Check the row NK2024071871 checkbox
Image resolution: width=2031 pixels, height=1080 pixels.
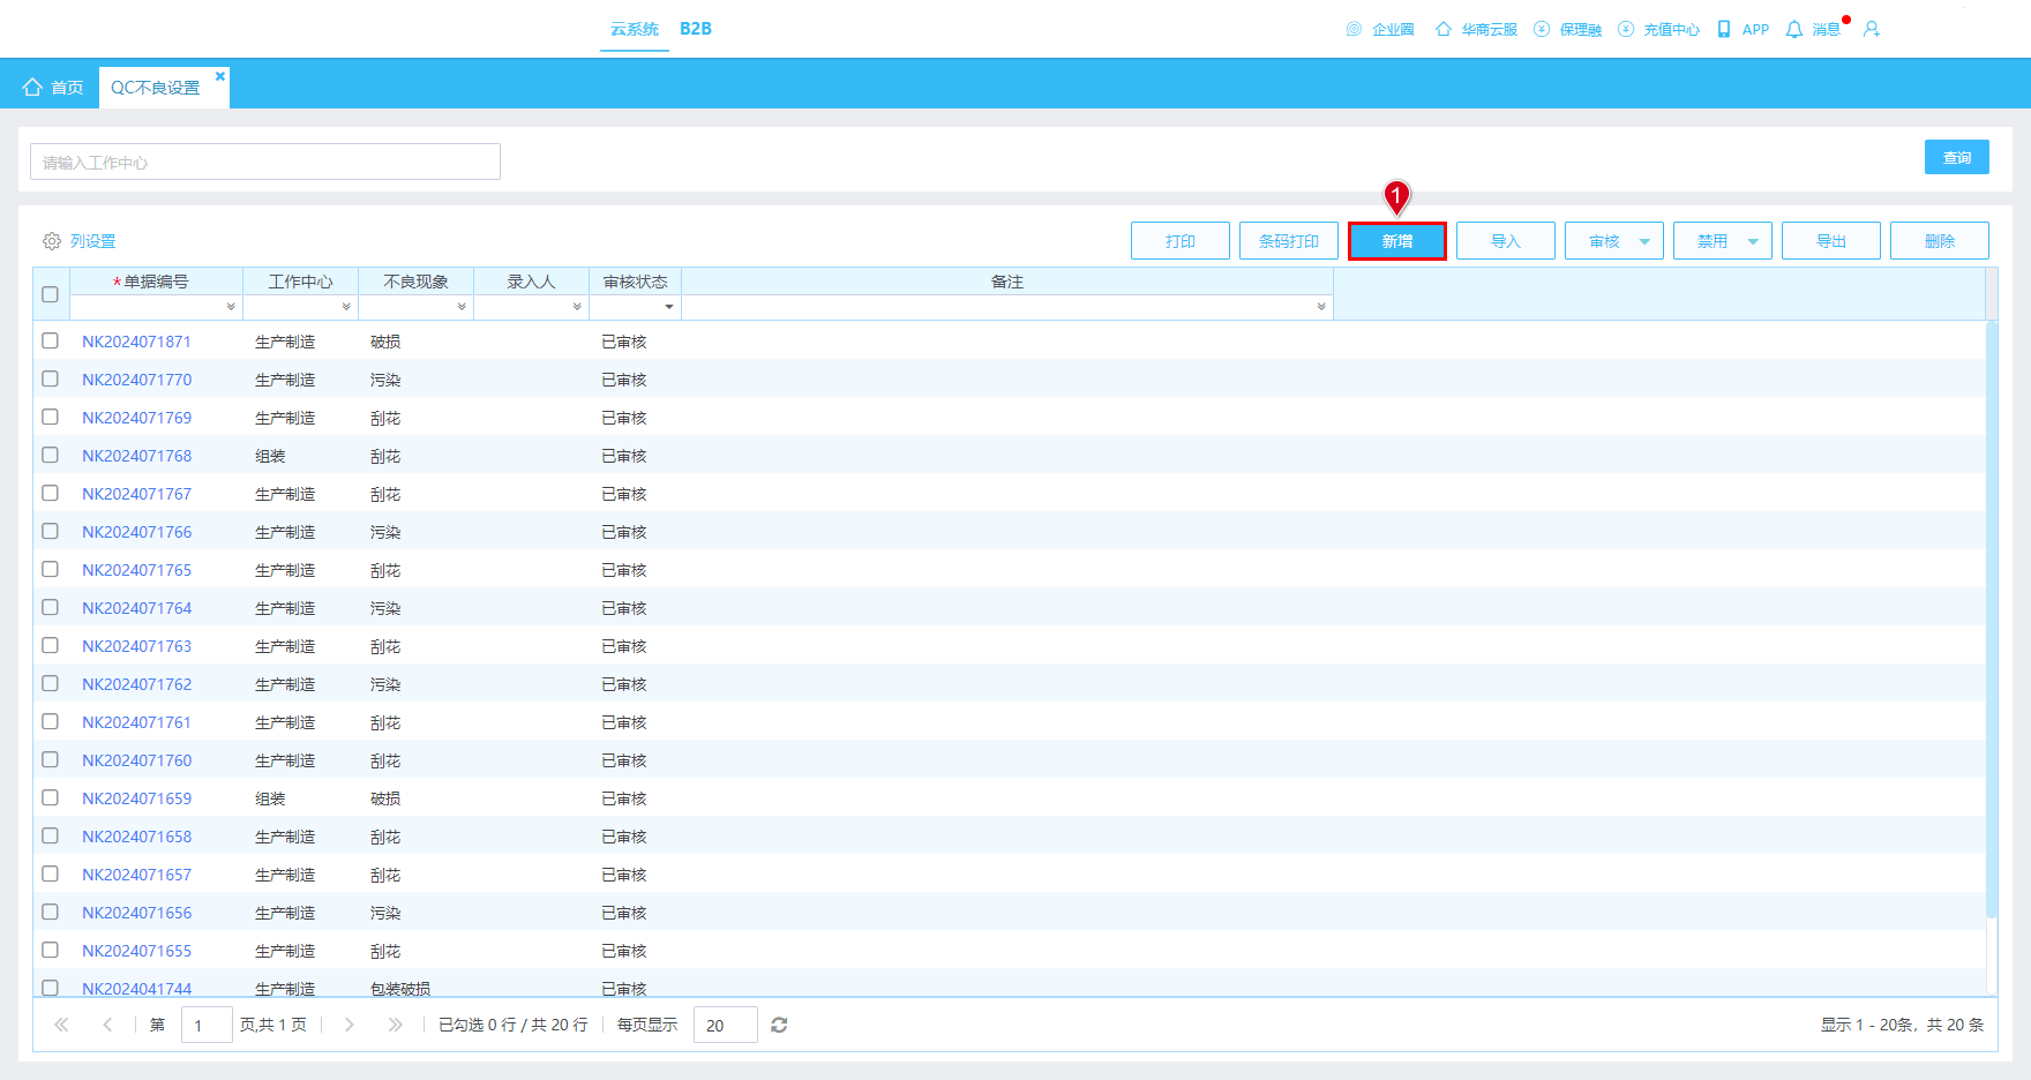pos(50,341)
